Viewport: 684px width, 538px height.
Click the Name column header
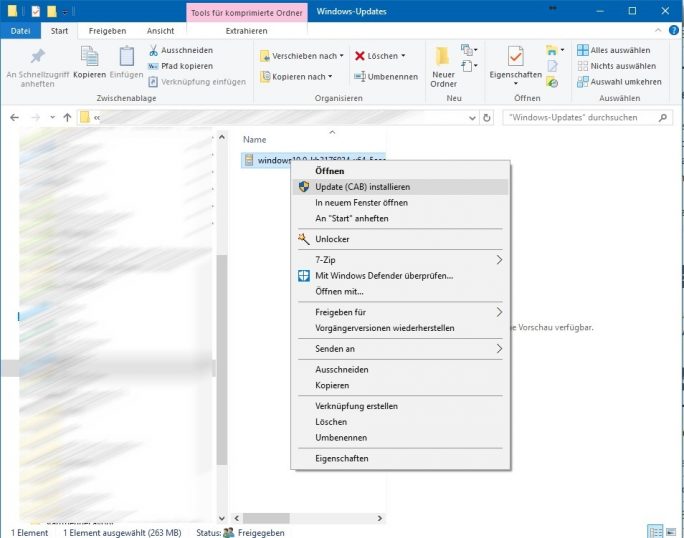coord(255,140)
